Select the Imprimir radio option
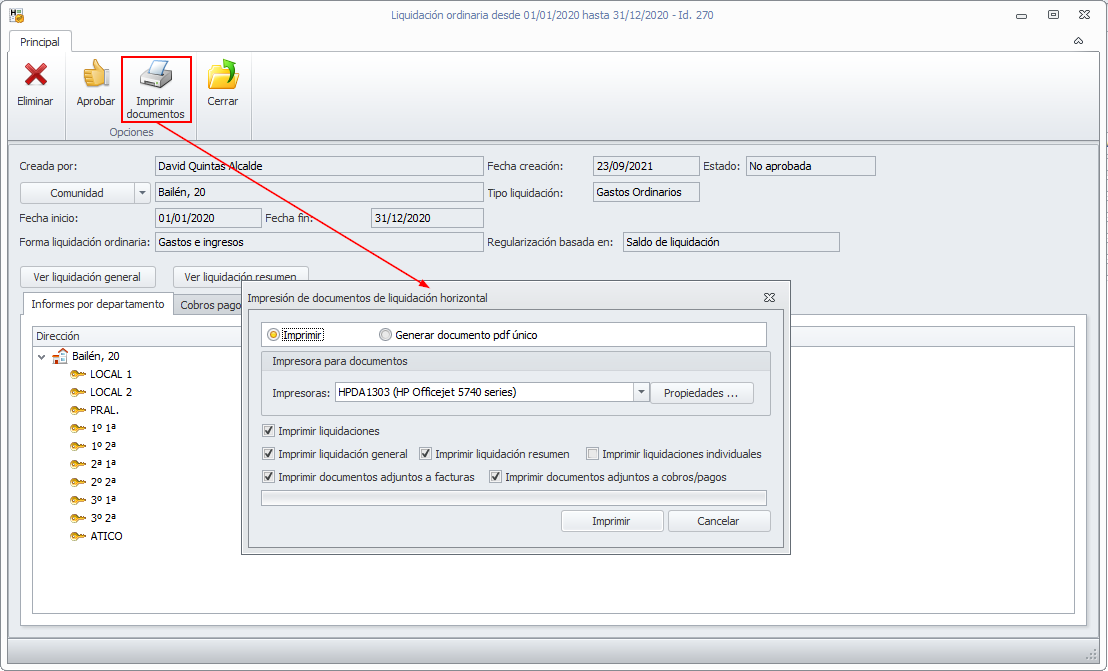Image resolution: width=1108 pixels, height=671 pixels. click(x=273, y=335)
